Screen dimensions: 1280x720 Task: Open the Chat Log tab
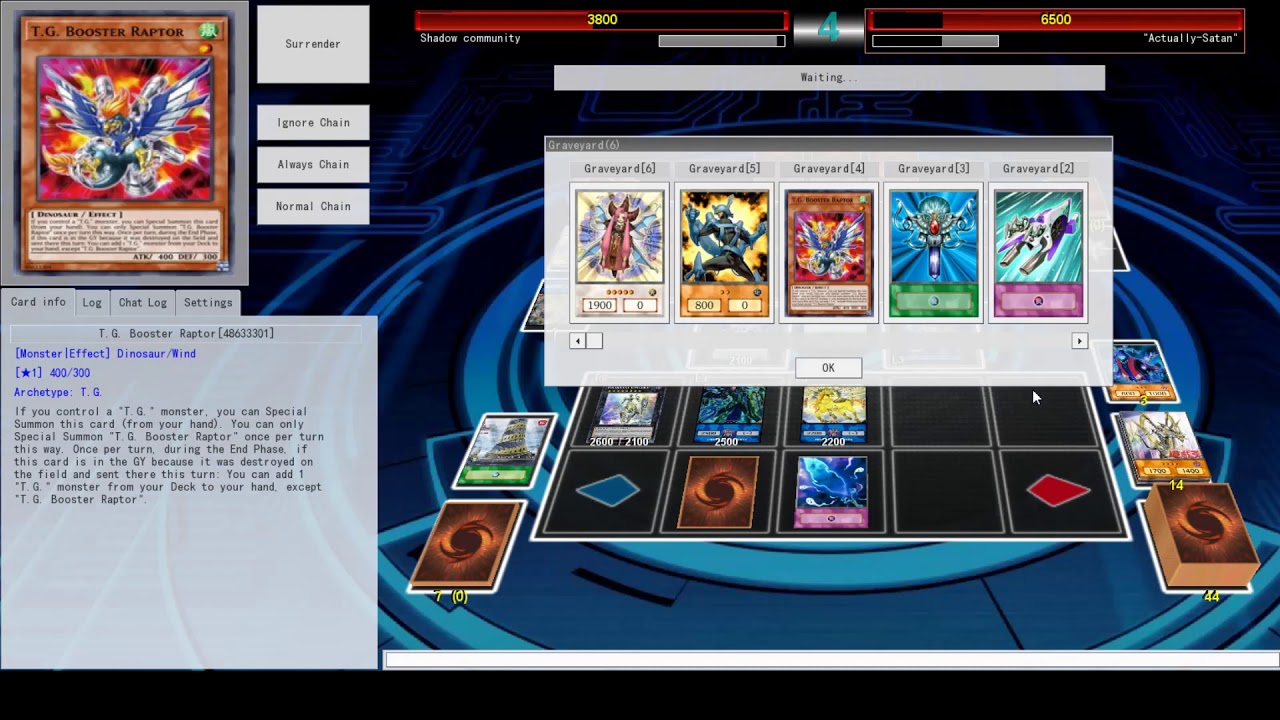click(143, 302)
